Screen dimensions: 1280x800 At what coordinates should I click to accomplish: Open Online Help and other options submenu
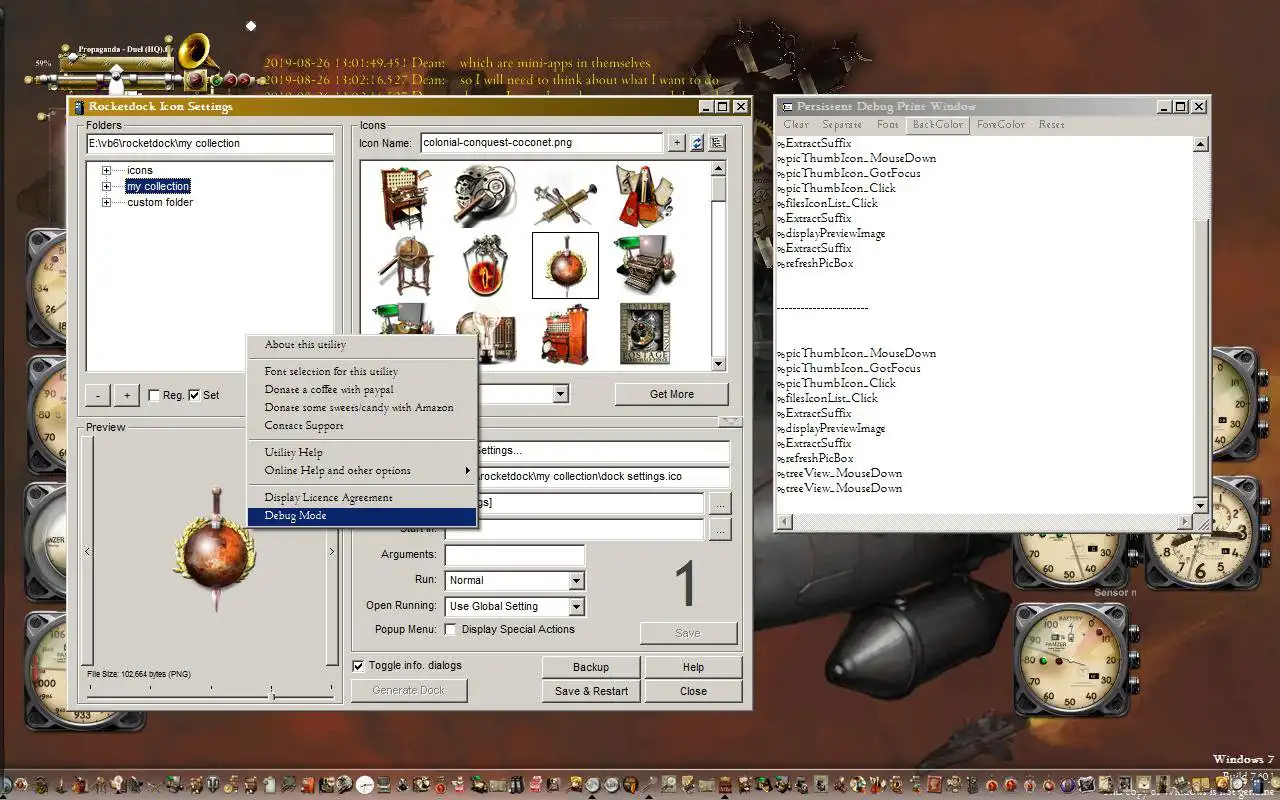pos(362,471)
